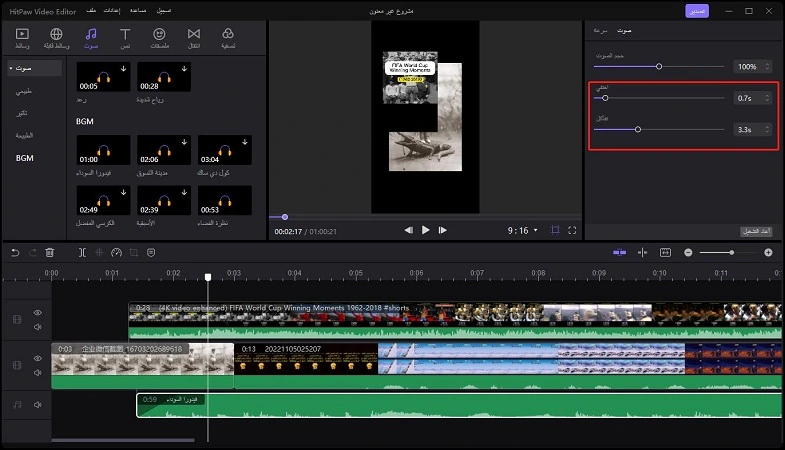785x450 pixels.
Task: Enter fullscreen preview mode
Action: (572, 230)
